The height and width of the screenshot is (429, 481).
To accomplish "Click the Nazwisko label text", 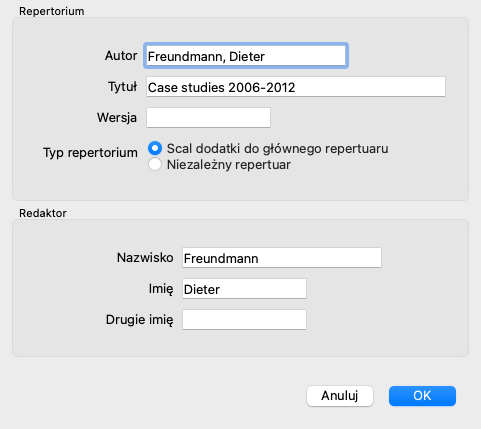I will tap(145, 258).
